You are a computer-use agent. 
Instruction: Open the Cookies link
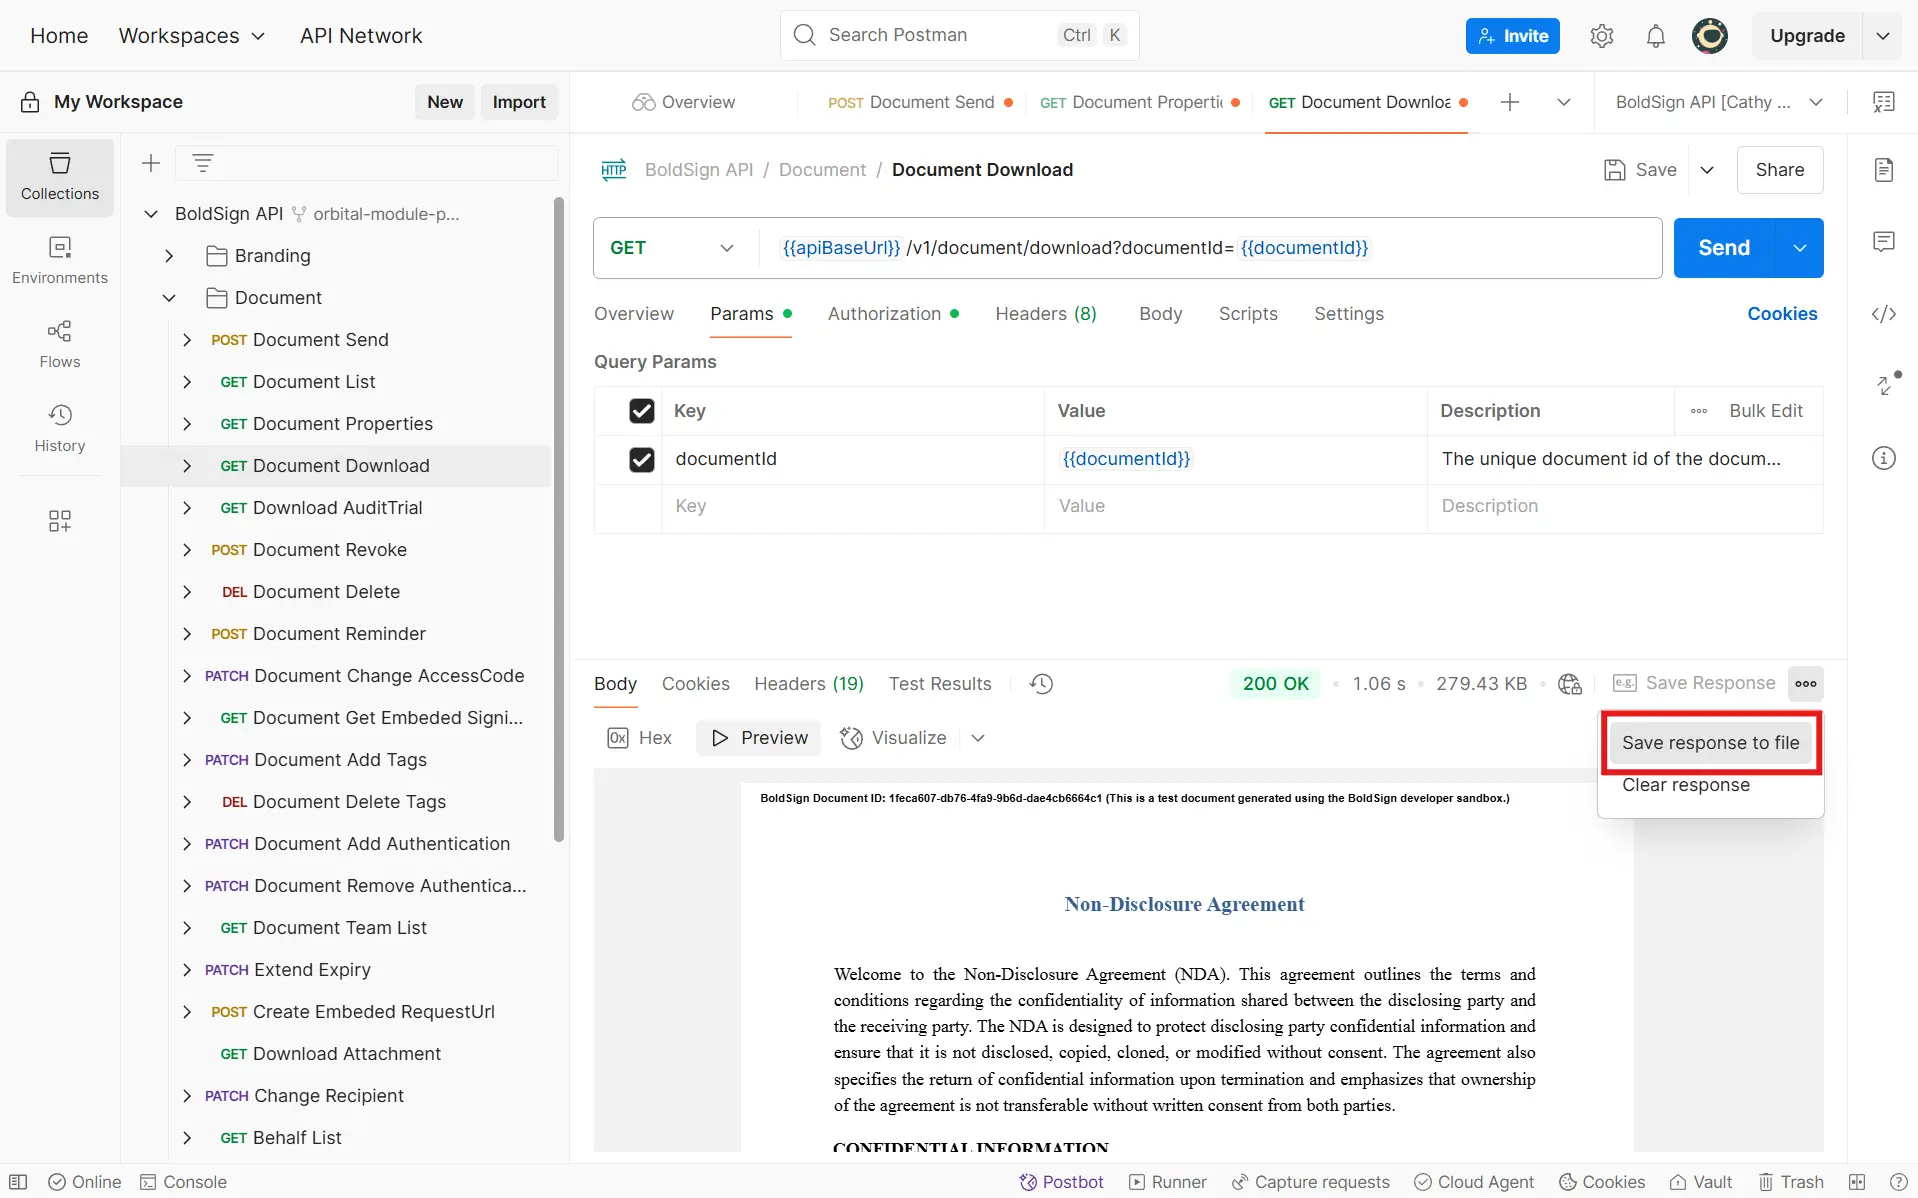[x=1782, y=314]
